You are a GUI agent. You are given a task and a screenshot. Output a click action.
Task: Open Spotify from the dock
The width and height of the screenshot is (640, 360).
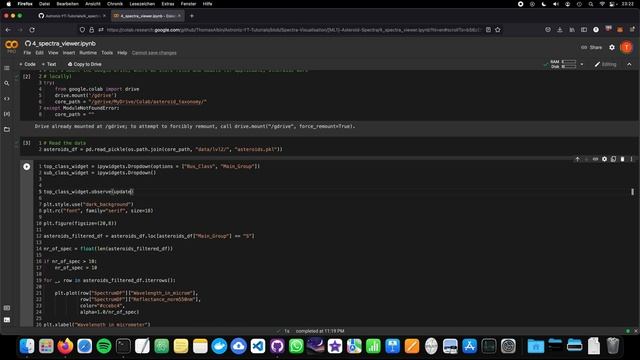(104, 346)
